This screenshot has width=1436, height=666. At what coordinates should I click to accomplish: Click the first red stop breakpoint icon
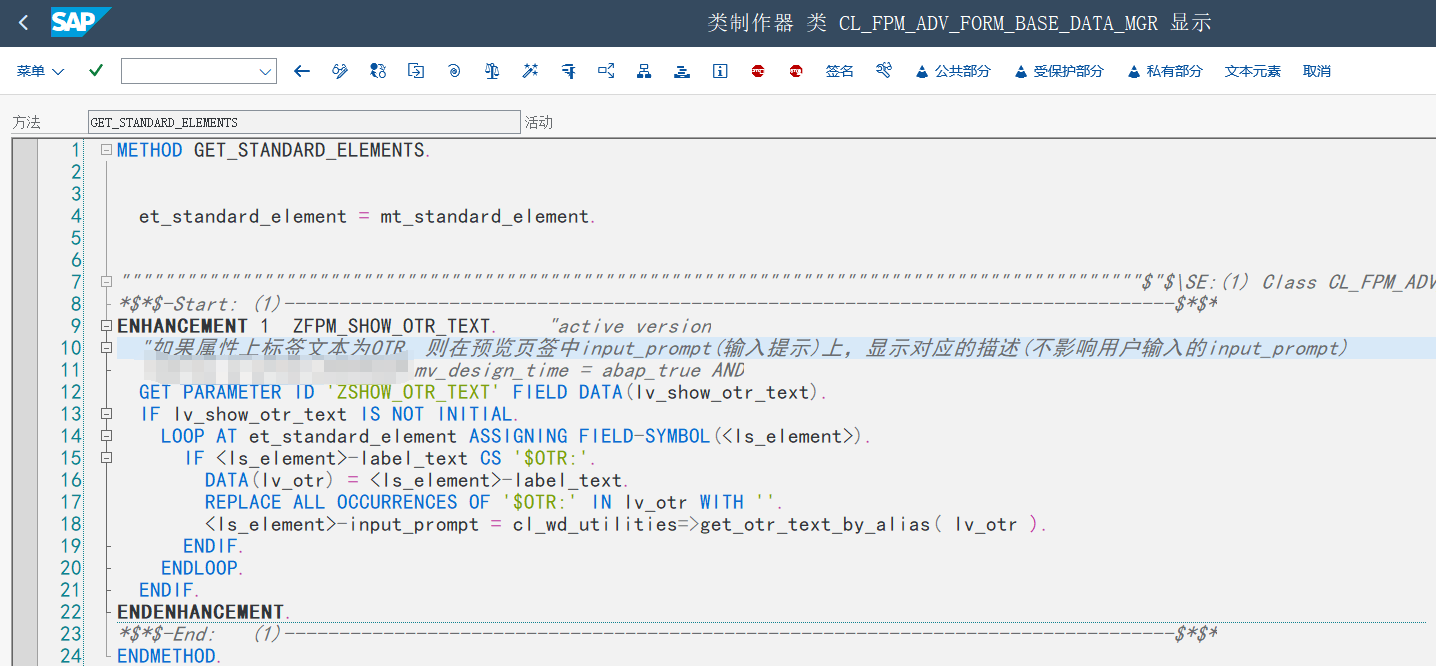[x=758, y=71]
